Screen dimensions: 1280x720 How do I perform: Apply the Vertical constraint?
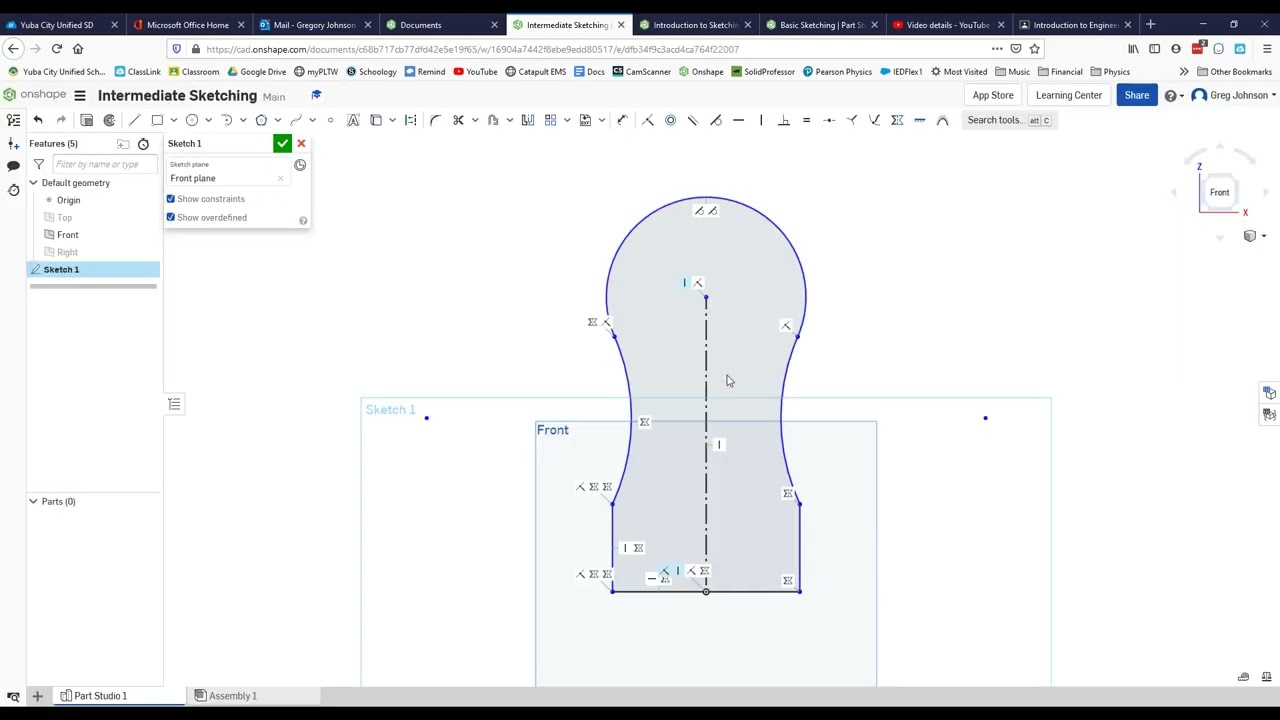[x=761, y=120]
